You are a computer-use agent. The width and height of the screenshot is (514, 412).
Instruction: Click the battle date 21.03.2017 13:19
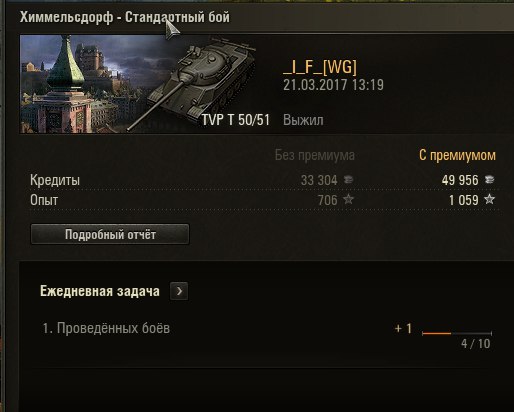pos(333,85)
